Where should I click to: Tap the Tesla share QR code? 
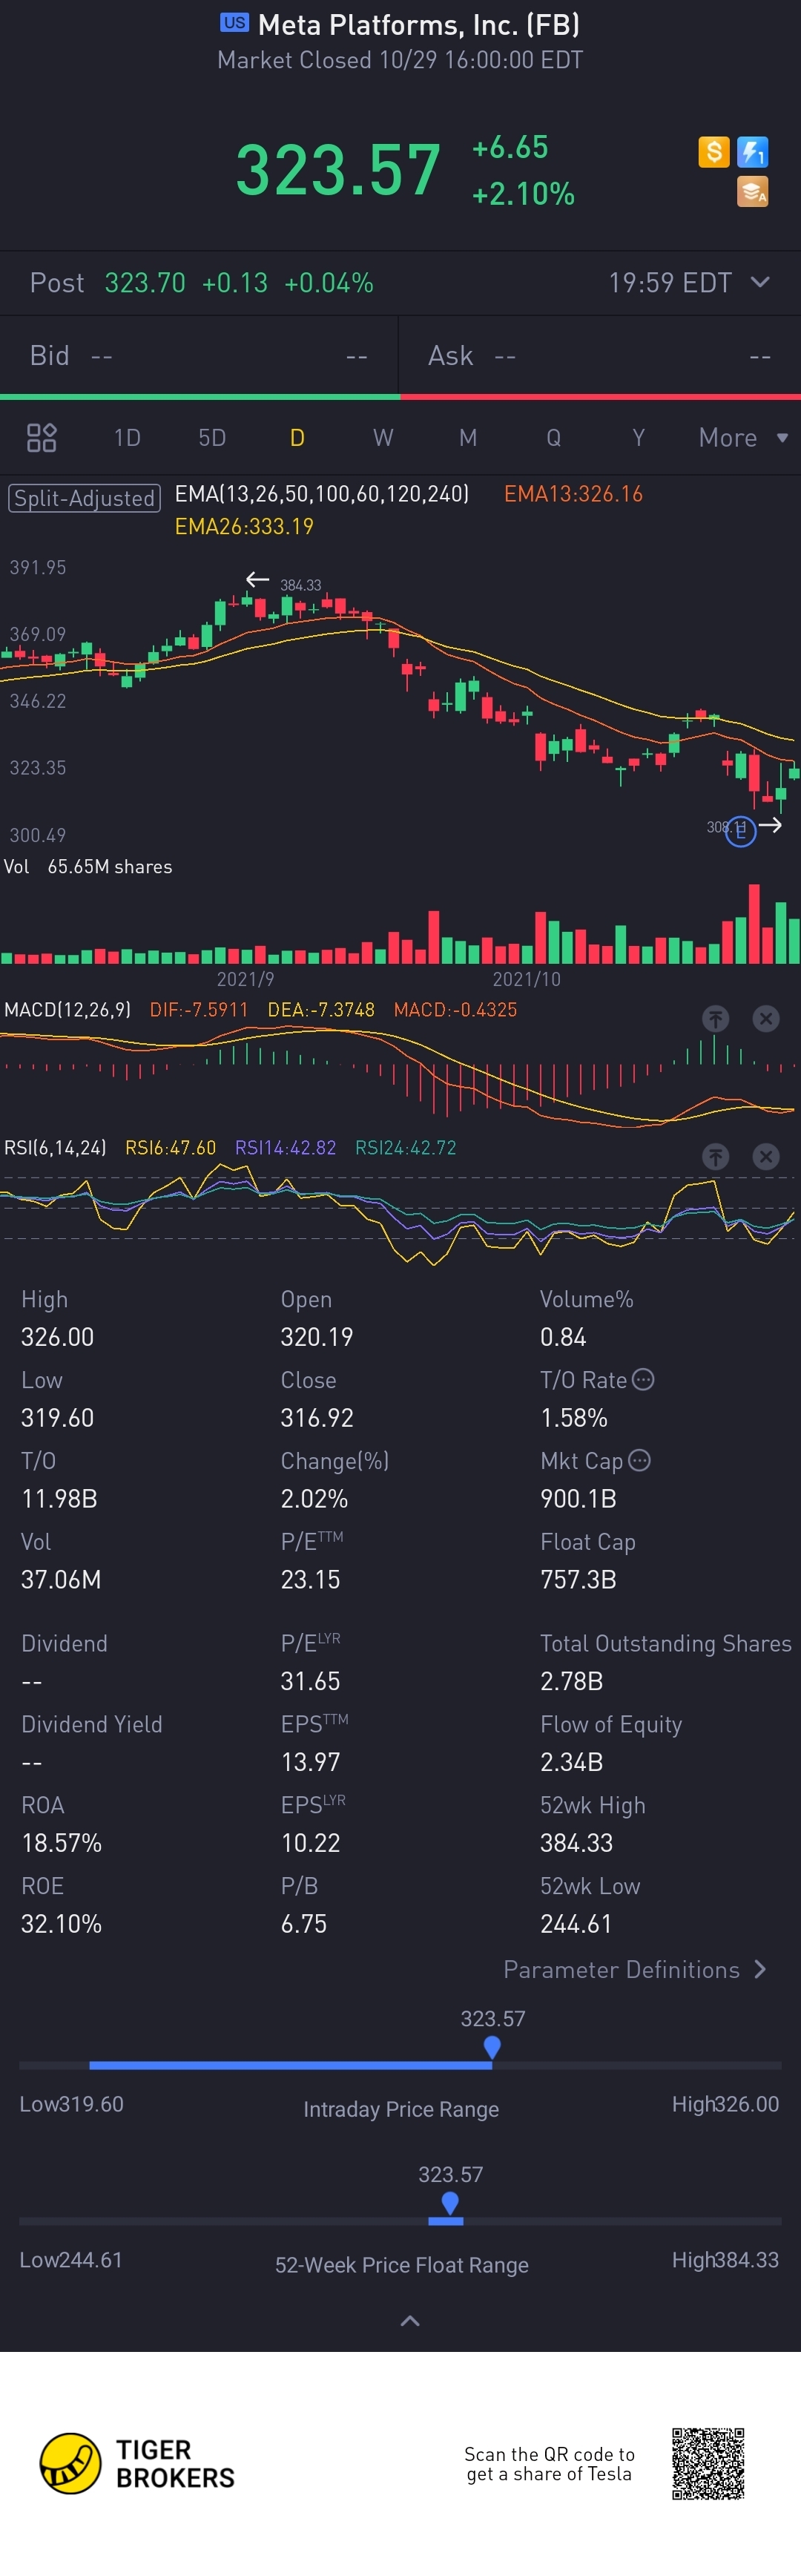point(708,2463)
